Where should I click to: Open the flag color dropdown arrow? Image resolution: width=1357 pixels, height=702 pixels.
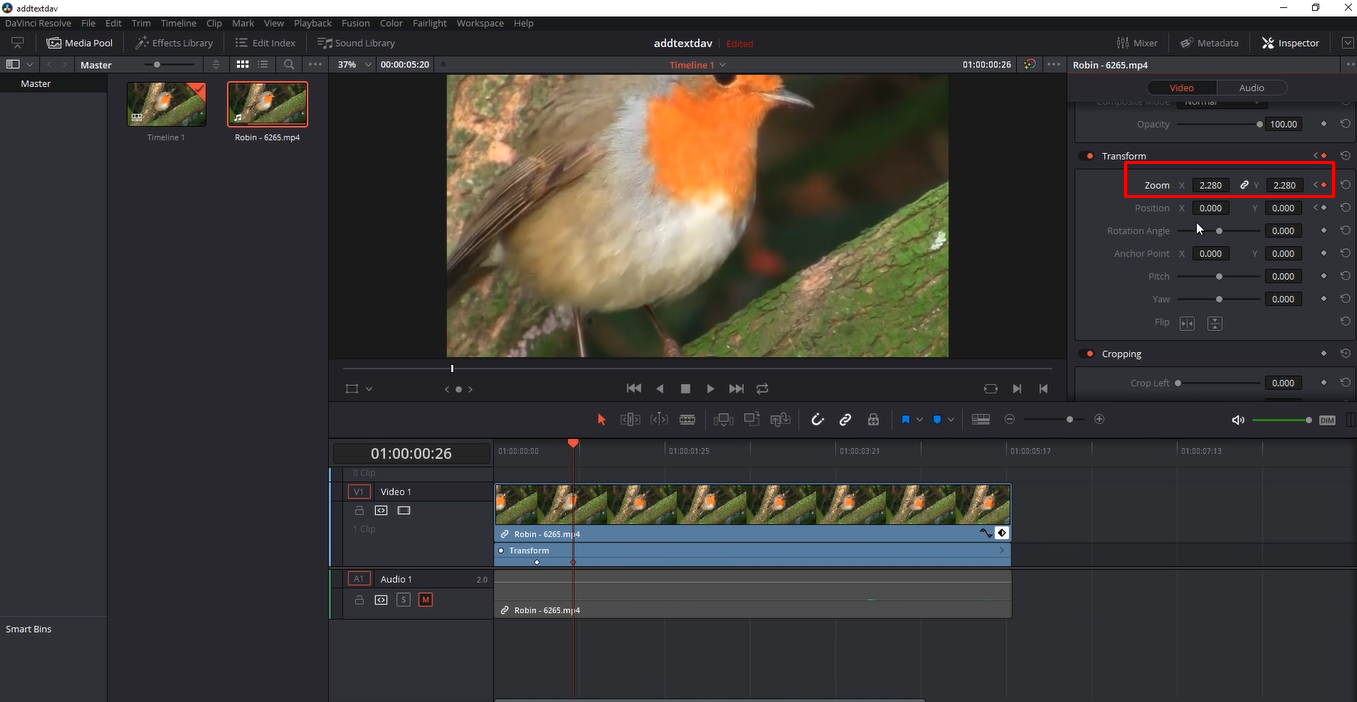[952, 419]
